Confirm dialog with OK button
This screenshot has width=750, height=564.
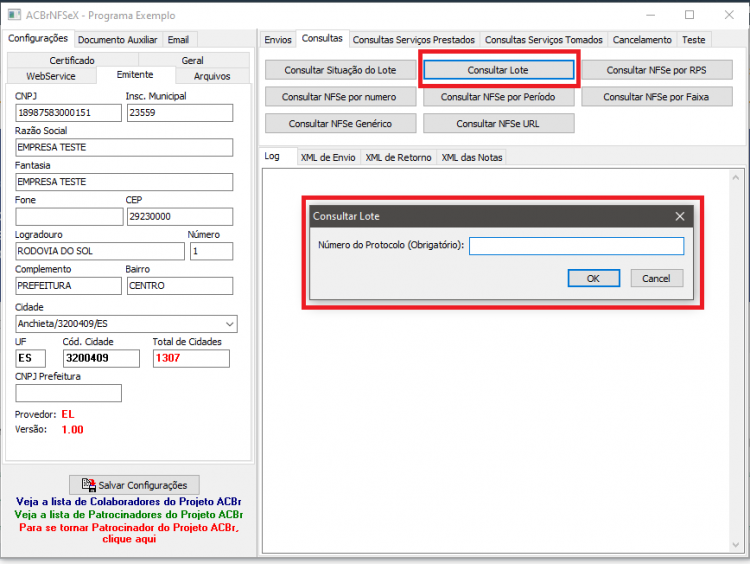(594, 278)
